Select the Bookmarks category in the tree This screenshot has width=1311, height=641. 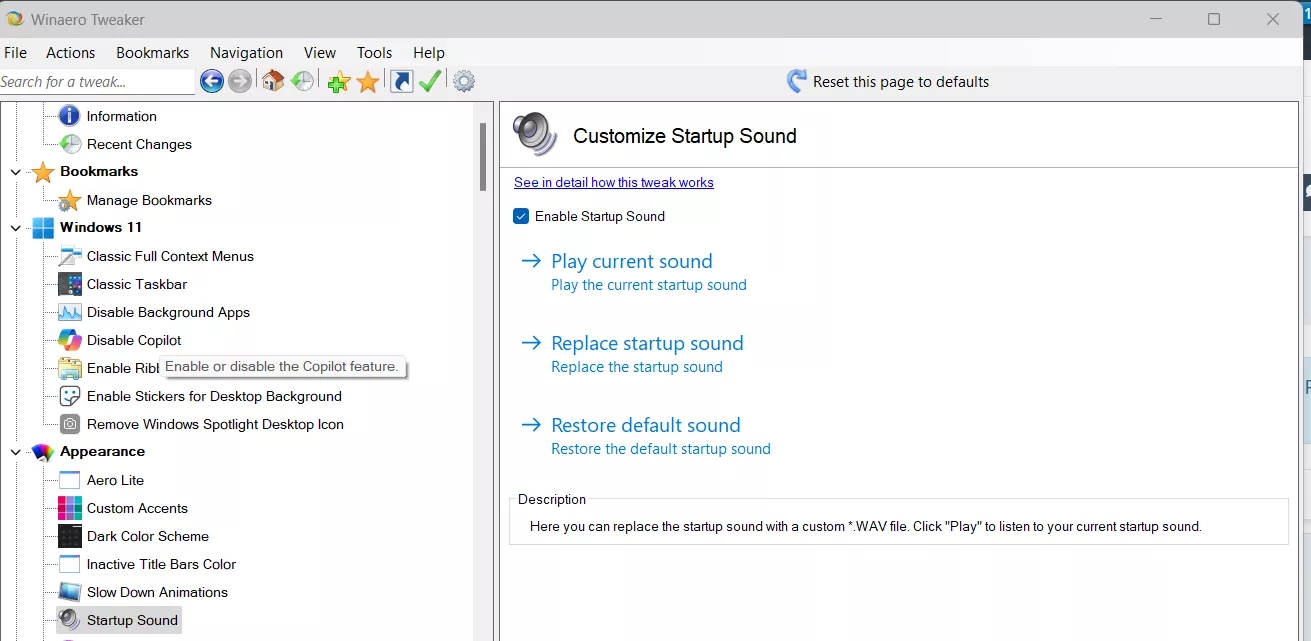click(x=99, y=172)
